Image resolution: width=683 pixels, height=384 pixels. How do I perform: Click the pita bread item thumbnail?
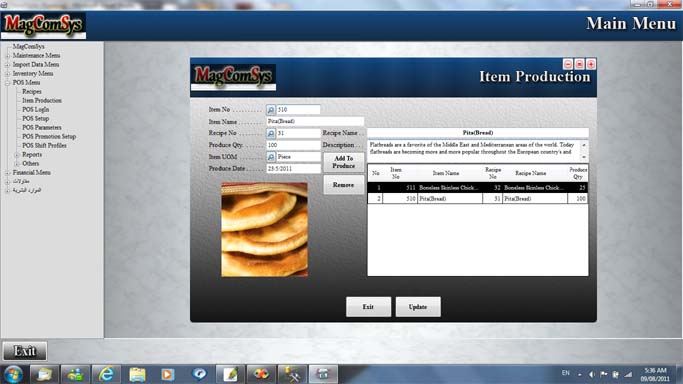pyautogui.click(x=264, y=229)
